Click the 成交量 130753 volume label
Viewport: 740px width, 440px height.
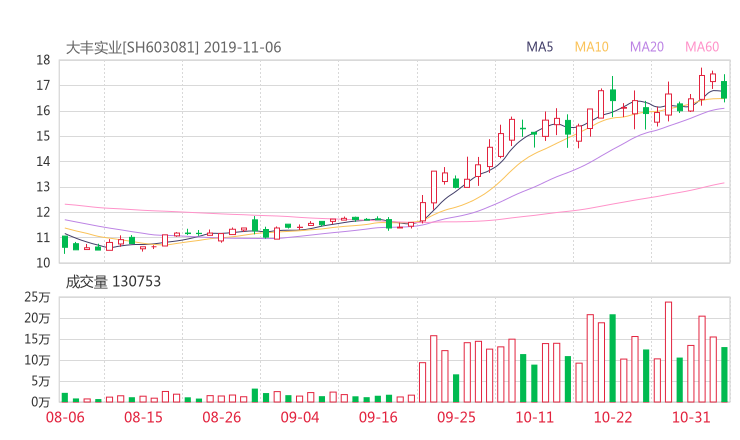pos(113,282)
